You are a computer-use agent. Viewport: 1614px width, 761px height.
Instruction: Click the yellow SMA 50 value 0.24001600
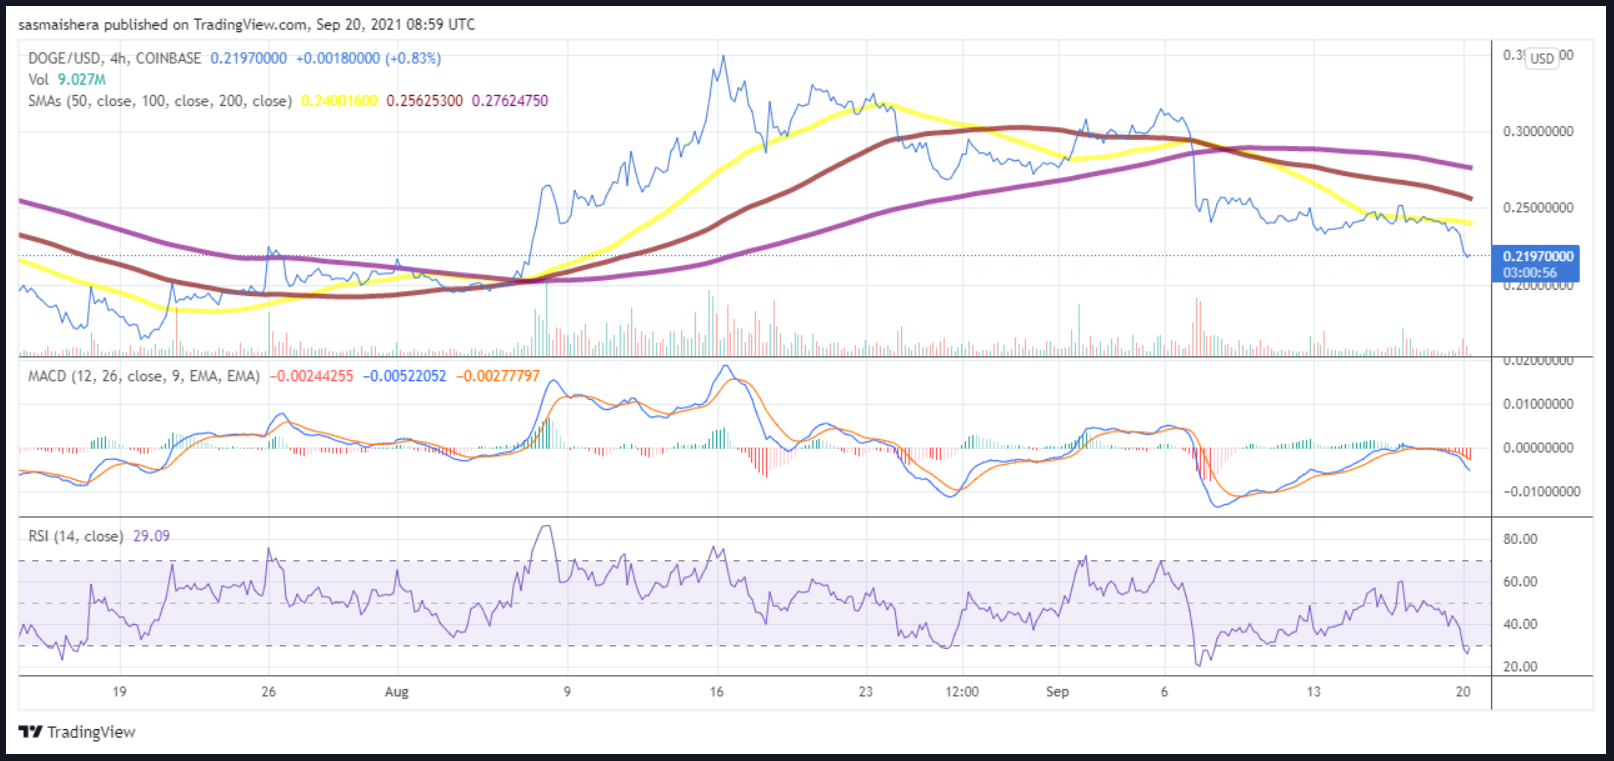click(x=339, y=101)
